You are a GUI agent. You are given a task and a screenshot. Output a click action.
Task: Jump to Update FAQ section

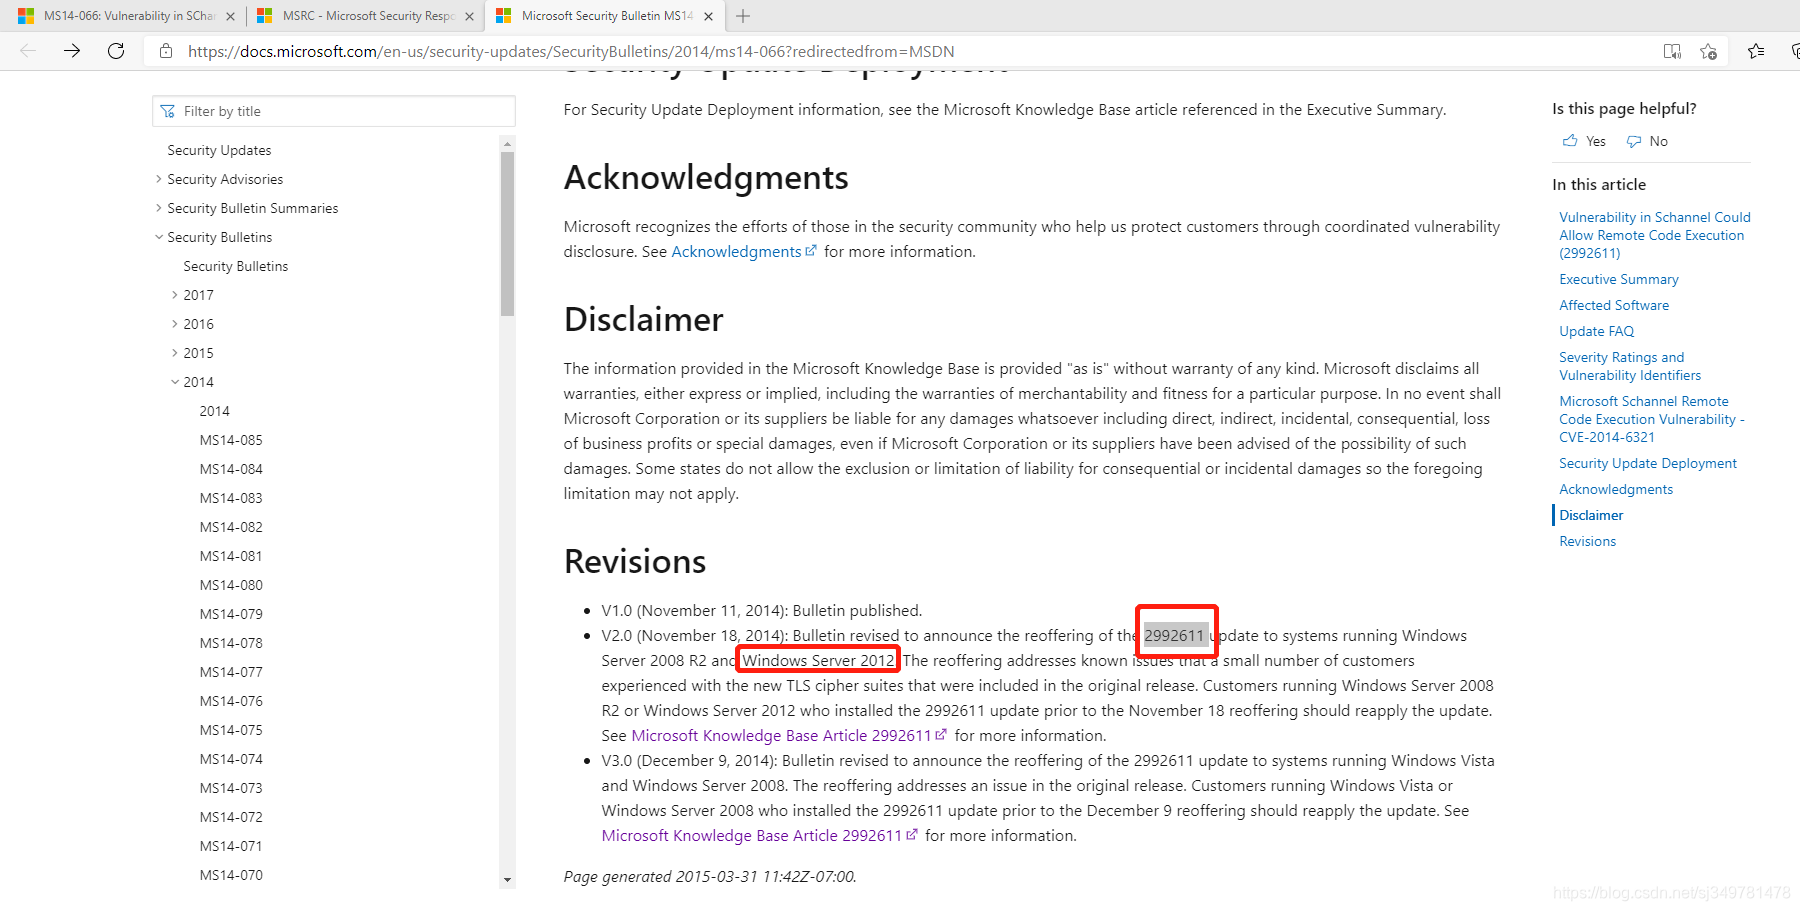1596,331
